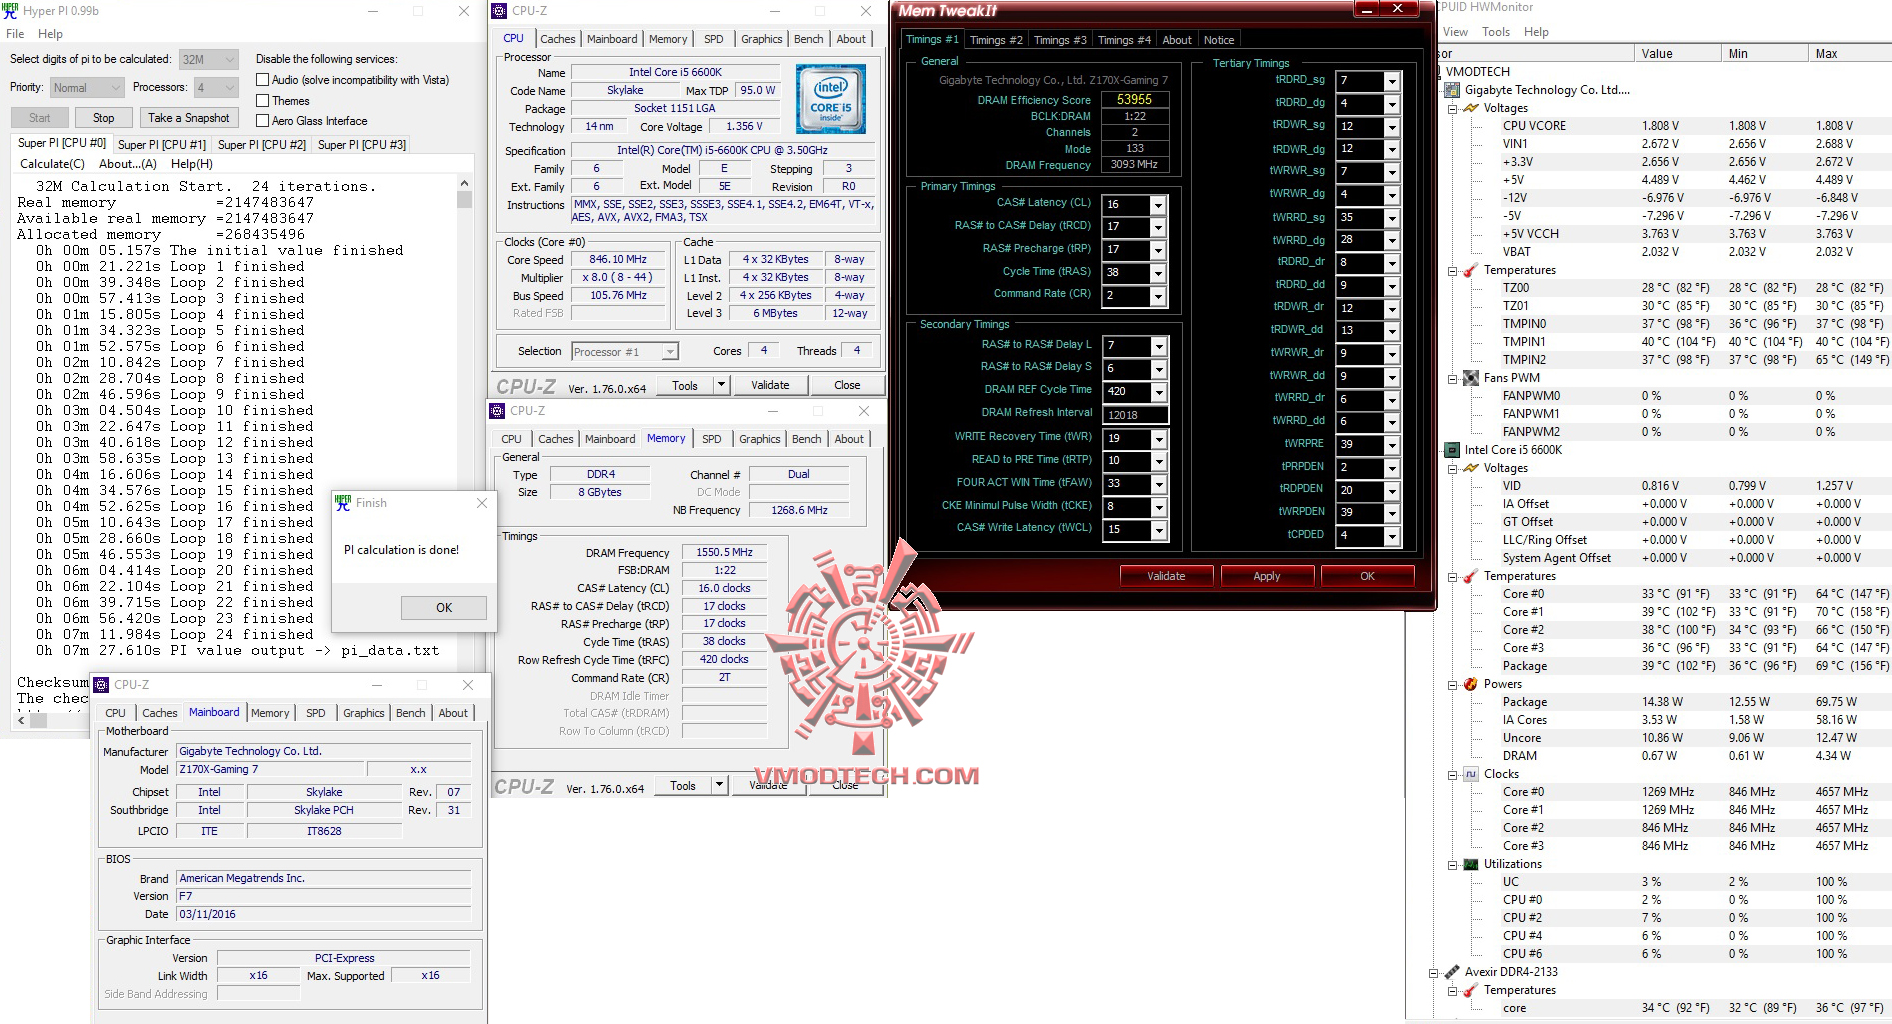Screen dimensions: 1892x1024
Task: Click the Utilizations icon in HWMonitor
Action: (x=1471, y=864)
